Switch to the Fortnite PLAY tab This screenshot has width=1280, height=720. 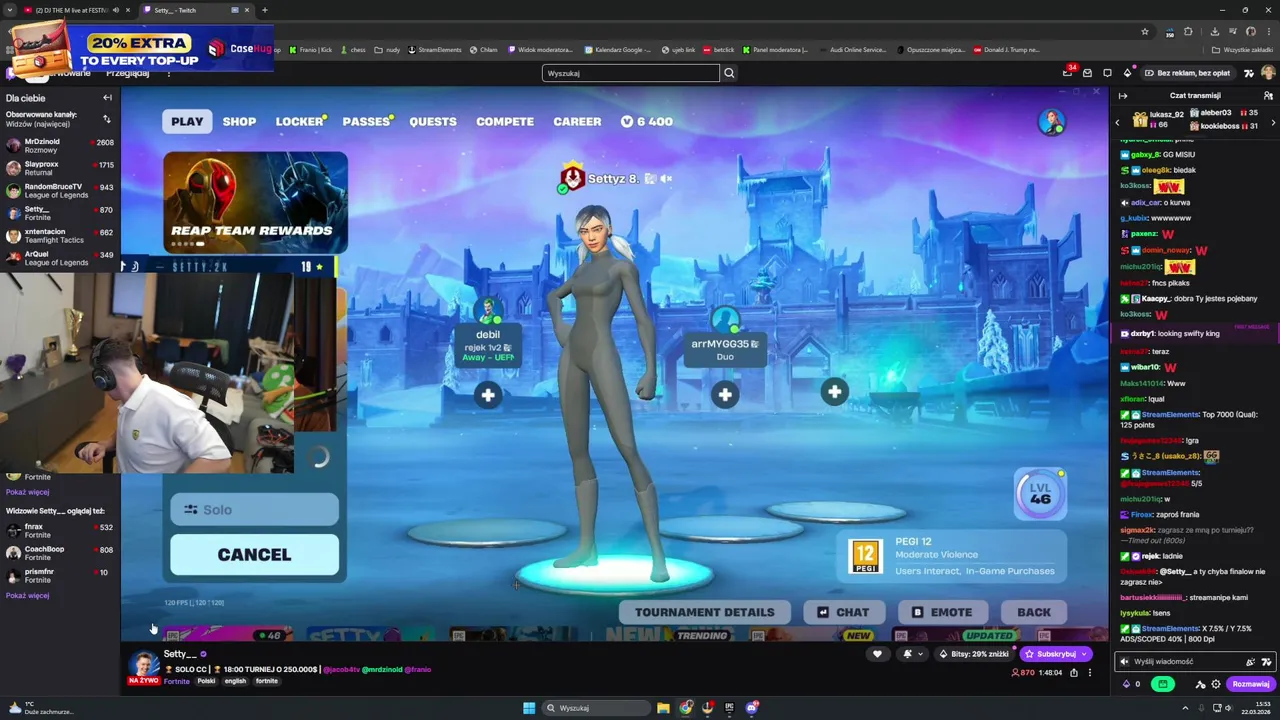[x=187, y=121]
